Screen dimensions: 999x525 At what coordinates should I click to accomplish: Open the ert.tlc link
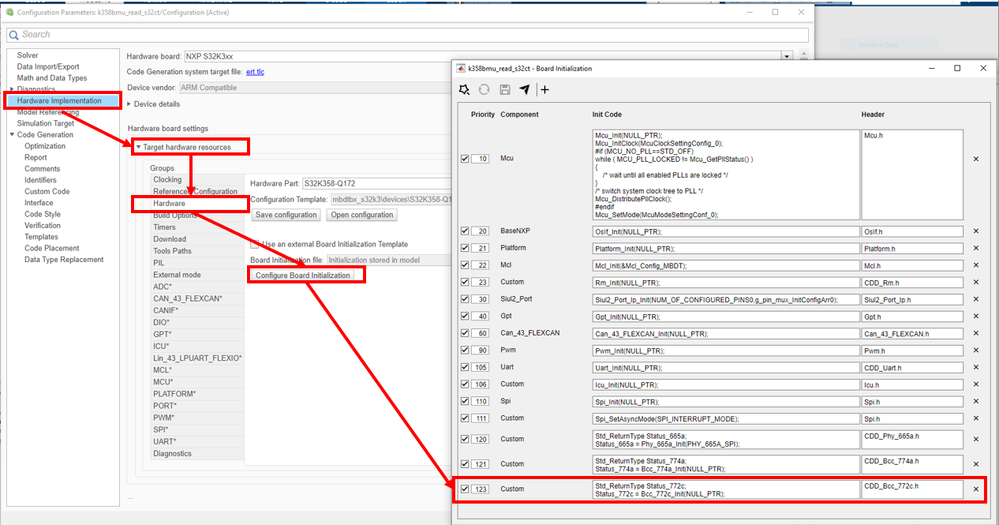[255, 72]
